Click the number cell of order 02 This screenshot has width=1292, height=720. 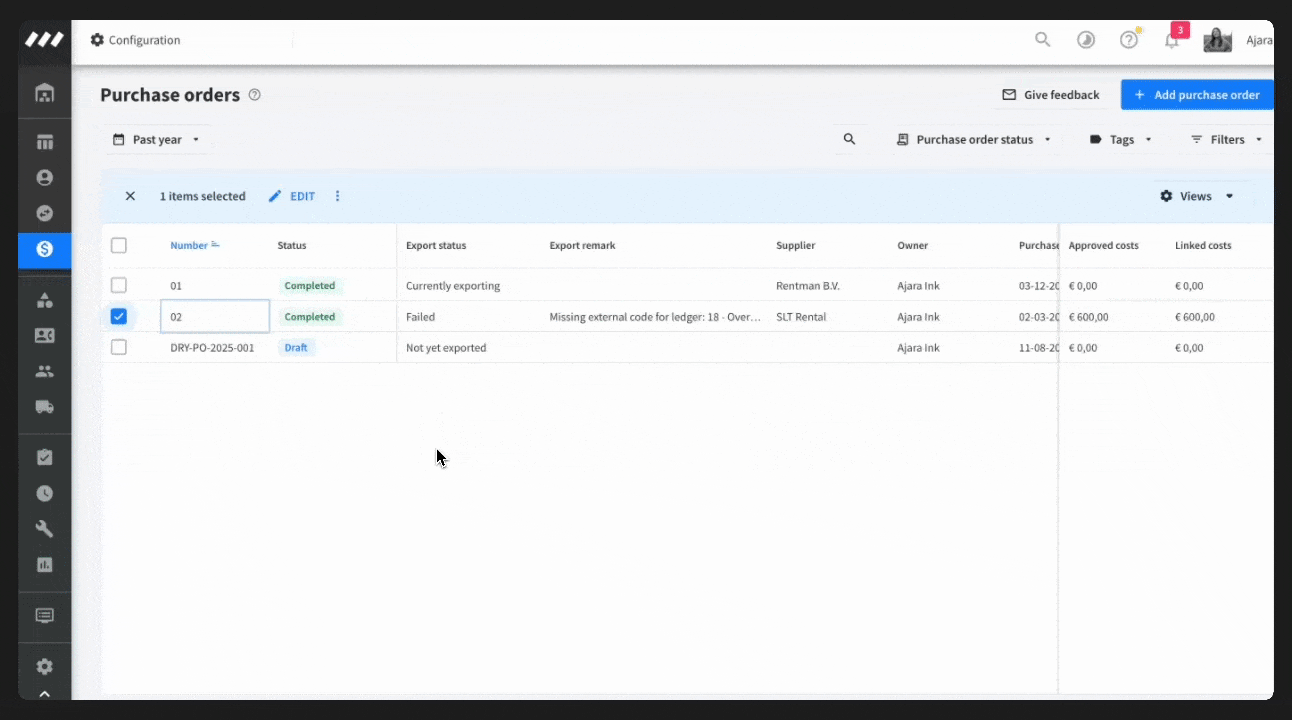(x=215, y=316)
